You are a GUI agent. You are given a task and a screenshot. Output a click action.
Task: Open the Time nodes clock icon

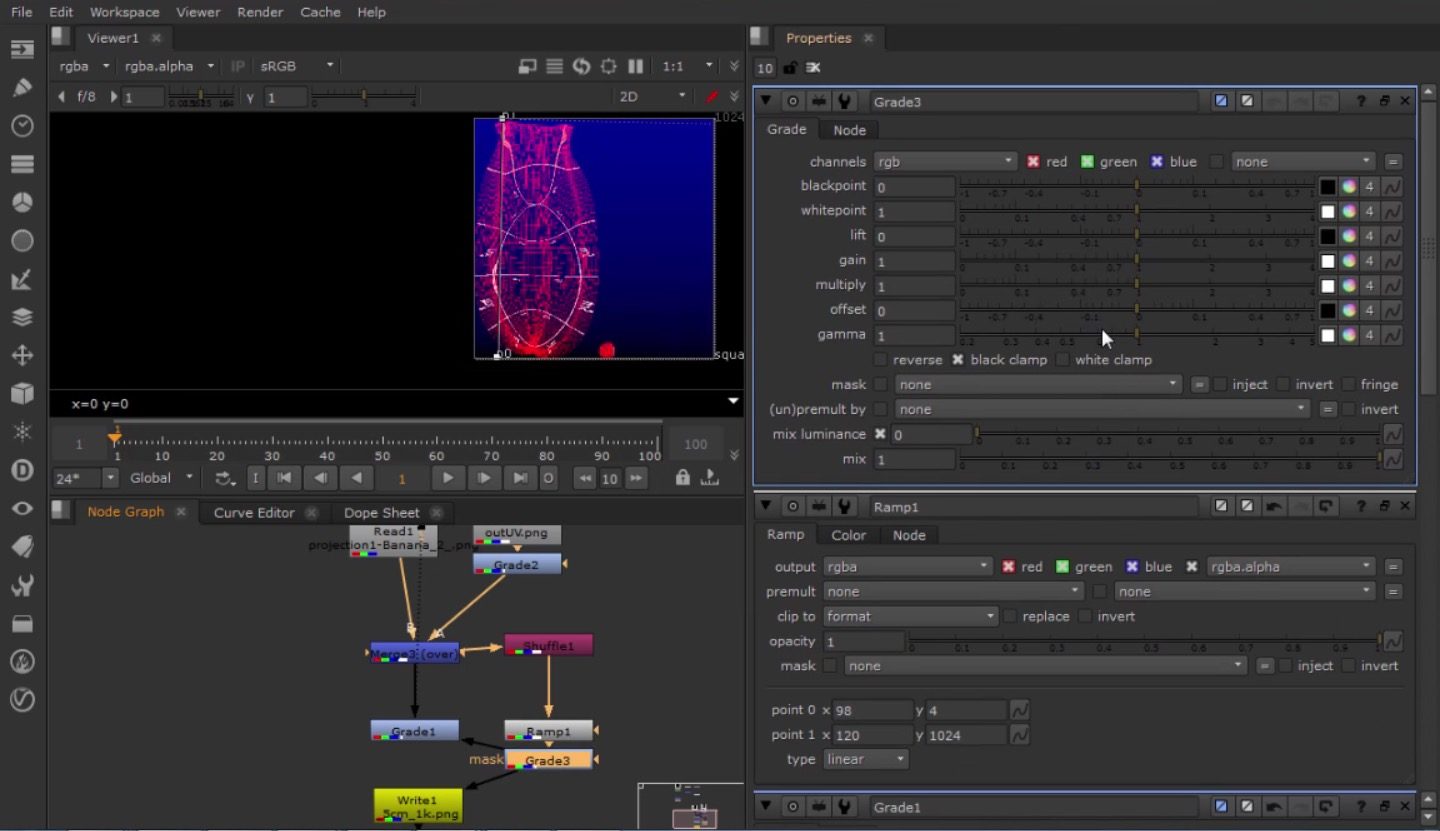pos(22,126)
